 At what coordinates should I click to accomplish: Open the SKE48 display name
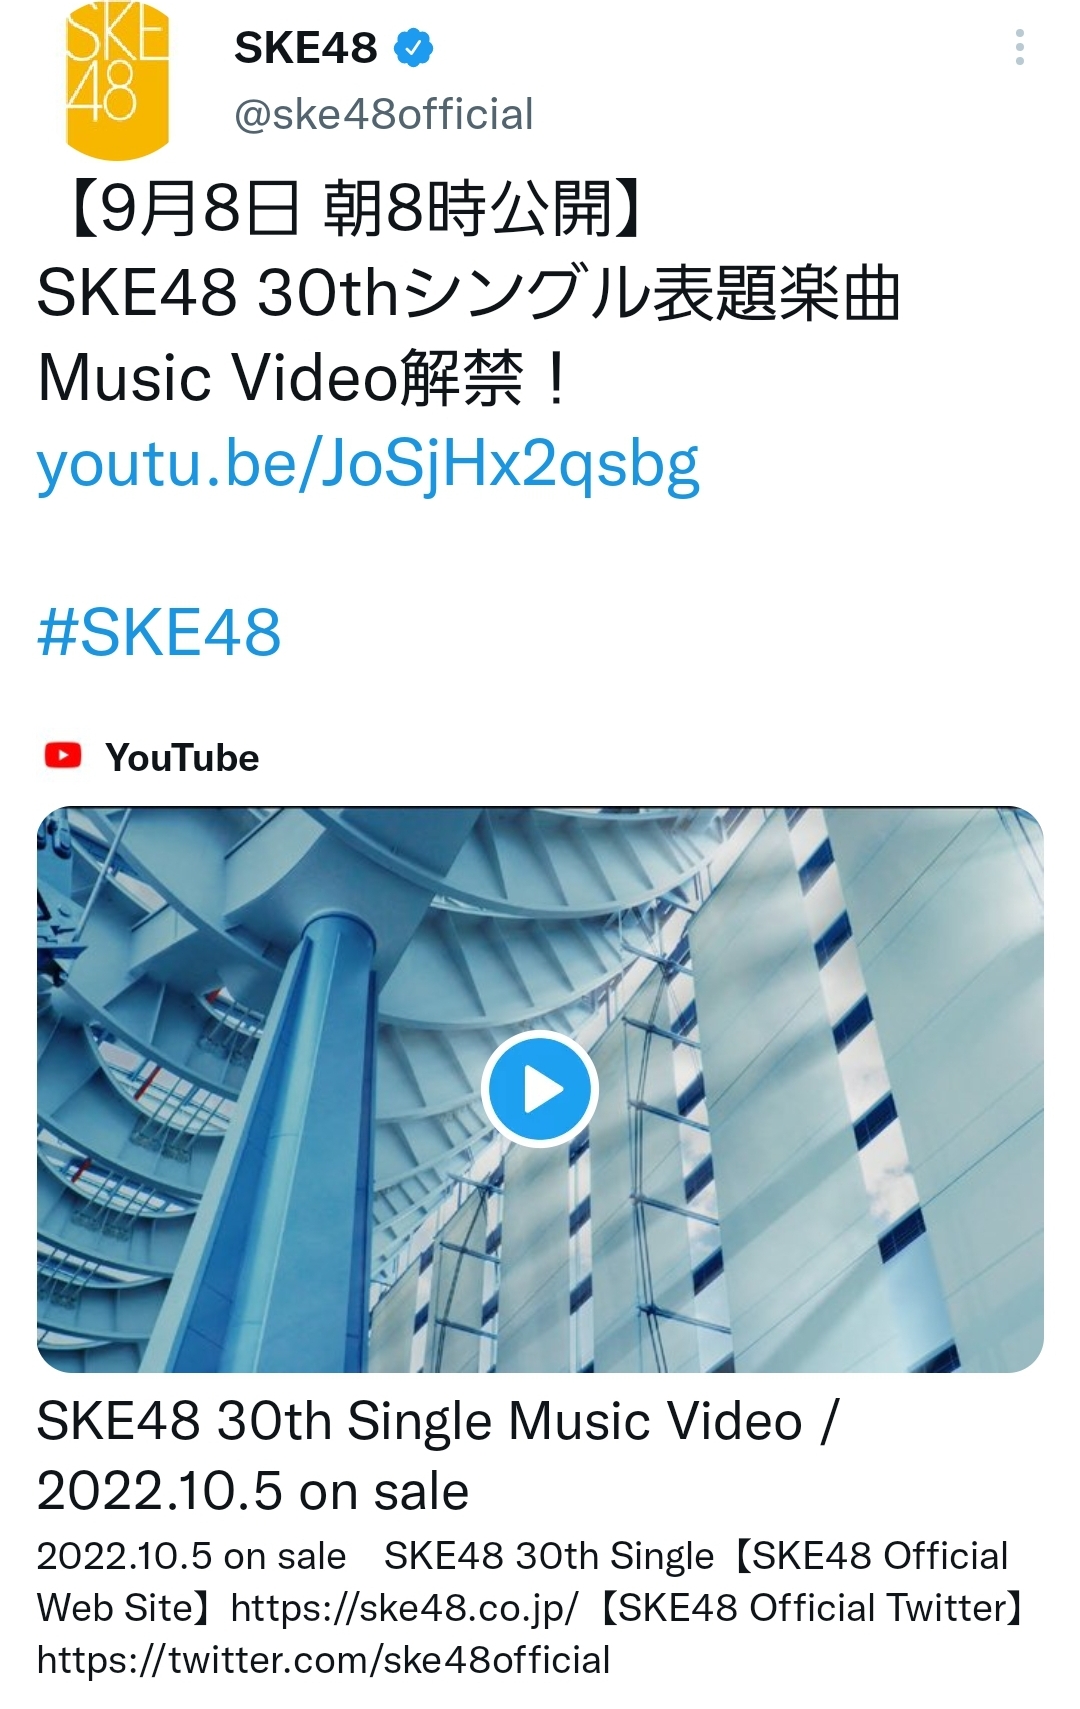(x=306, y=47)
